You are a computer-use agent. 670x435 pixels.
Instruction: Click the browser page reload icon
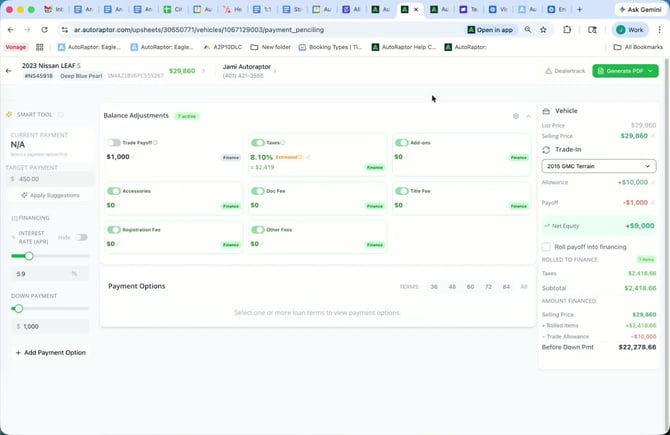click(x=45, y=30)
